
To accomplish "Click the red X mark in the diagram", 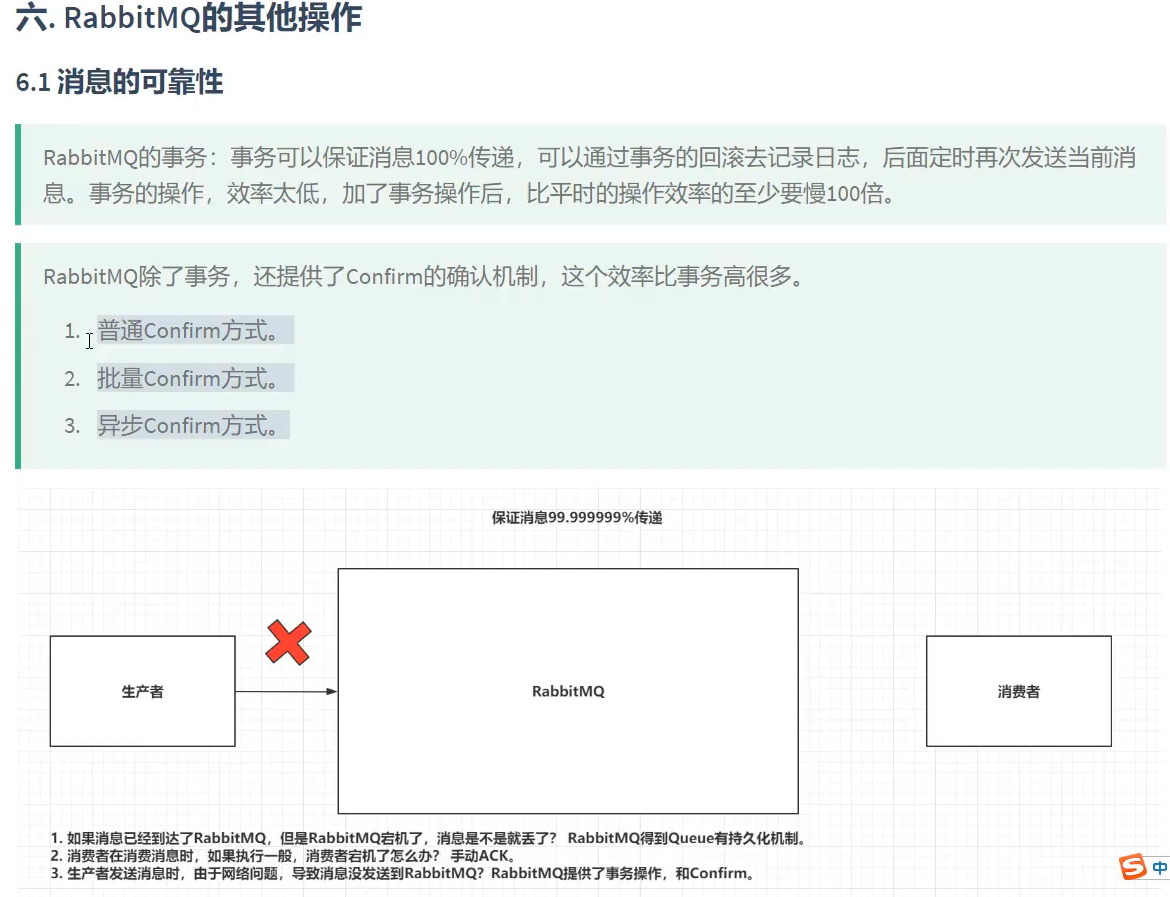I will (x=288, y=642).
